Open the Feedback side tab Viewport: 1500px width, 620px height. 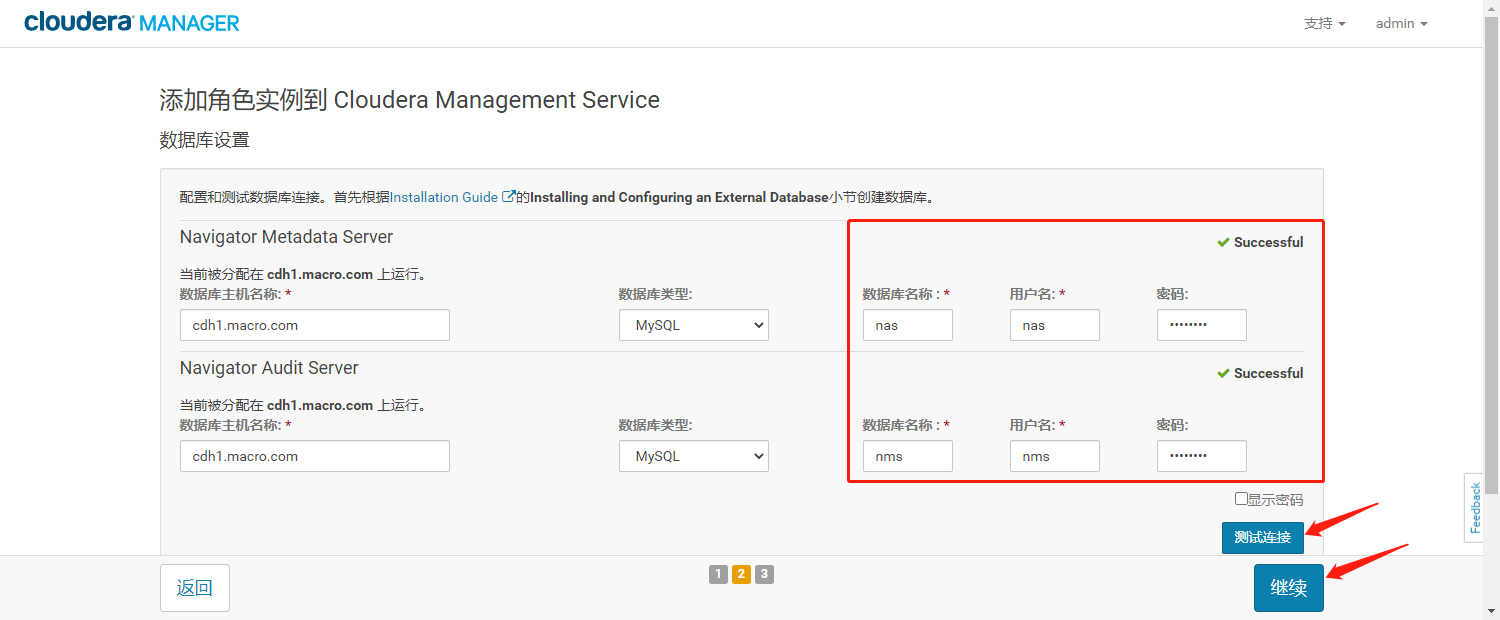pyautogui.click(x=1474, y=508)
